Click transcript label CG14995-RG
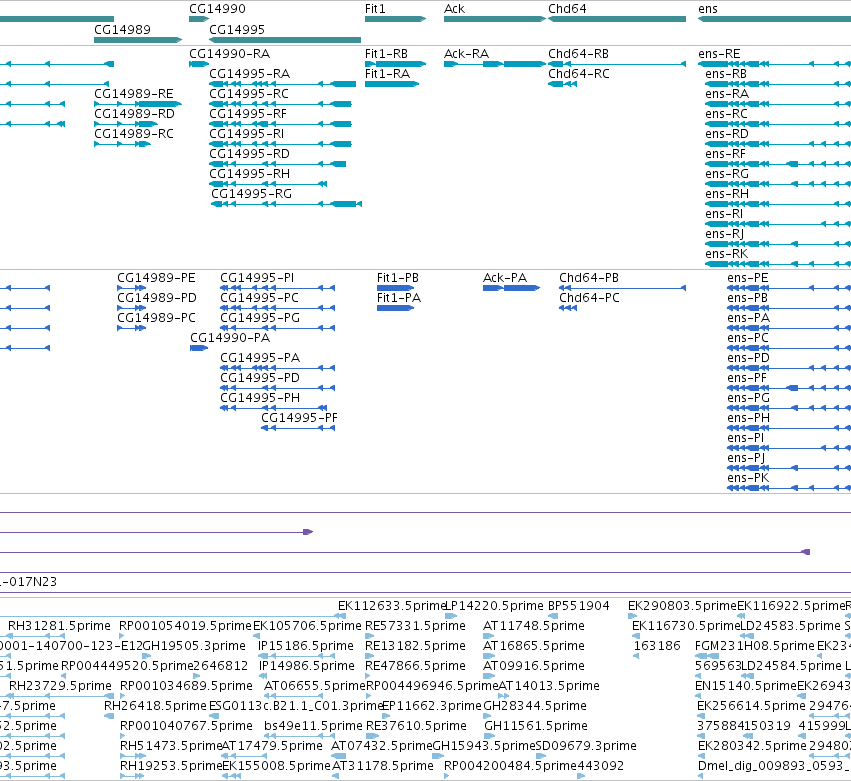 click(251, 194)
